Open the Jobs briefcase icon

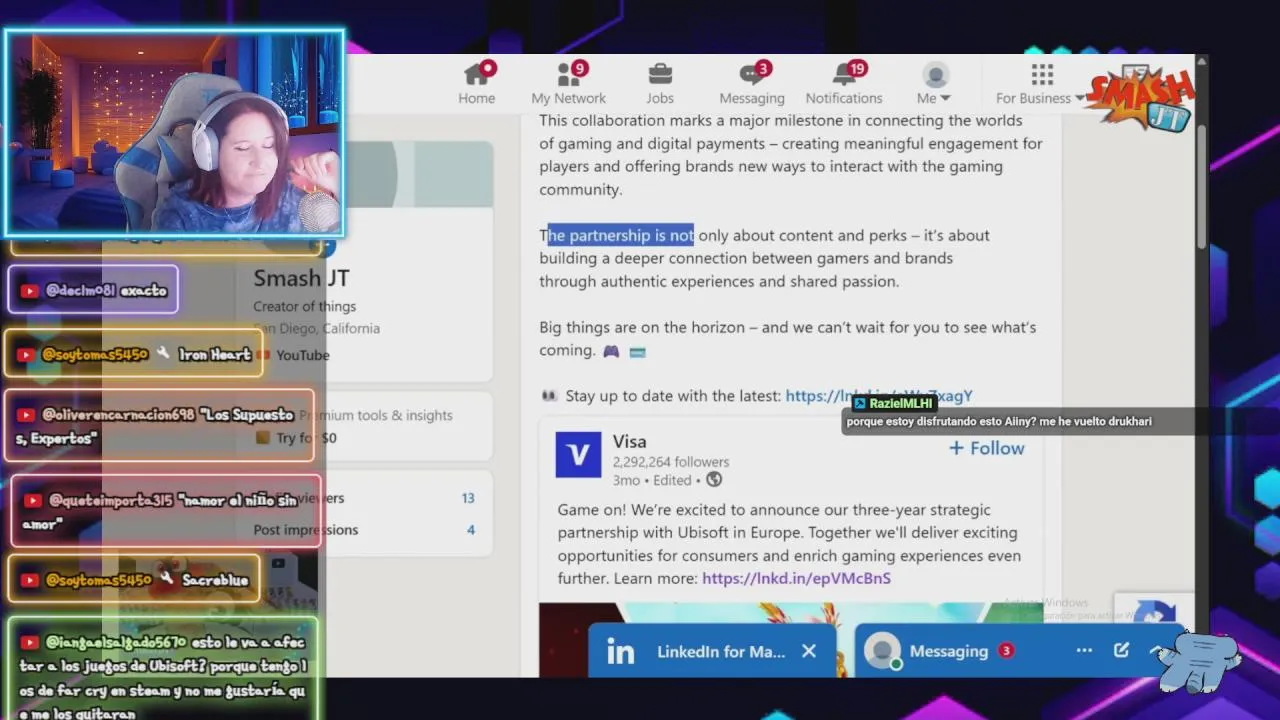click(660, 74)
